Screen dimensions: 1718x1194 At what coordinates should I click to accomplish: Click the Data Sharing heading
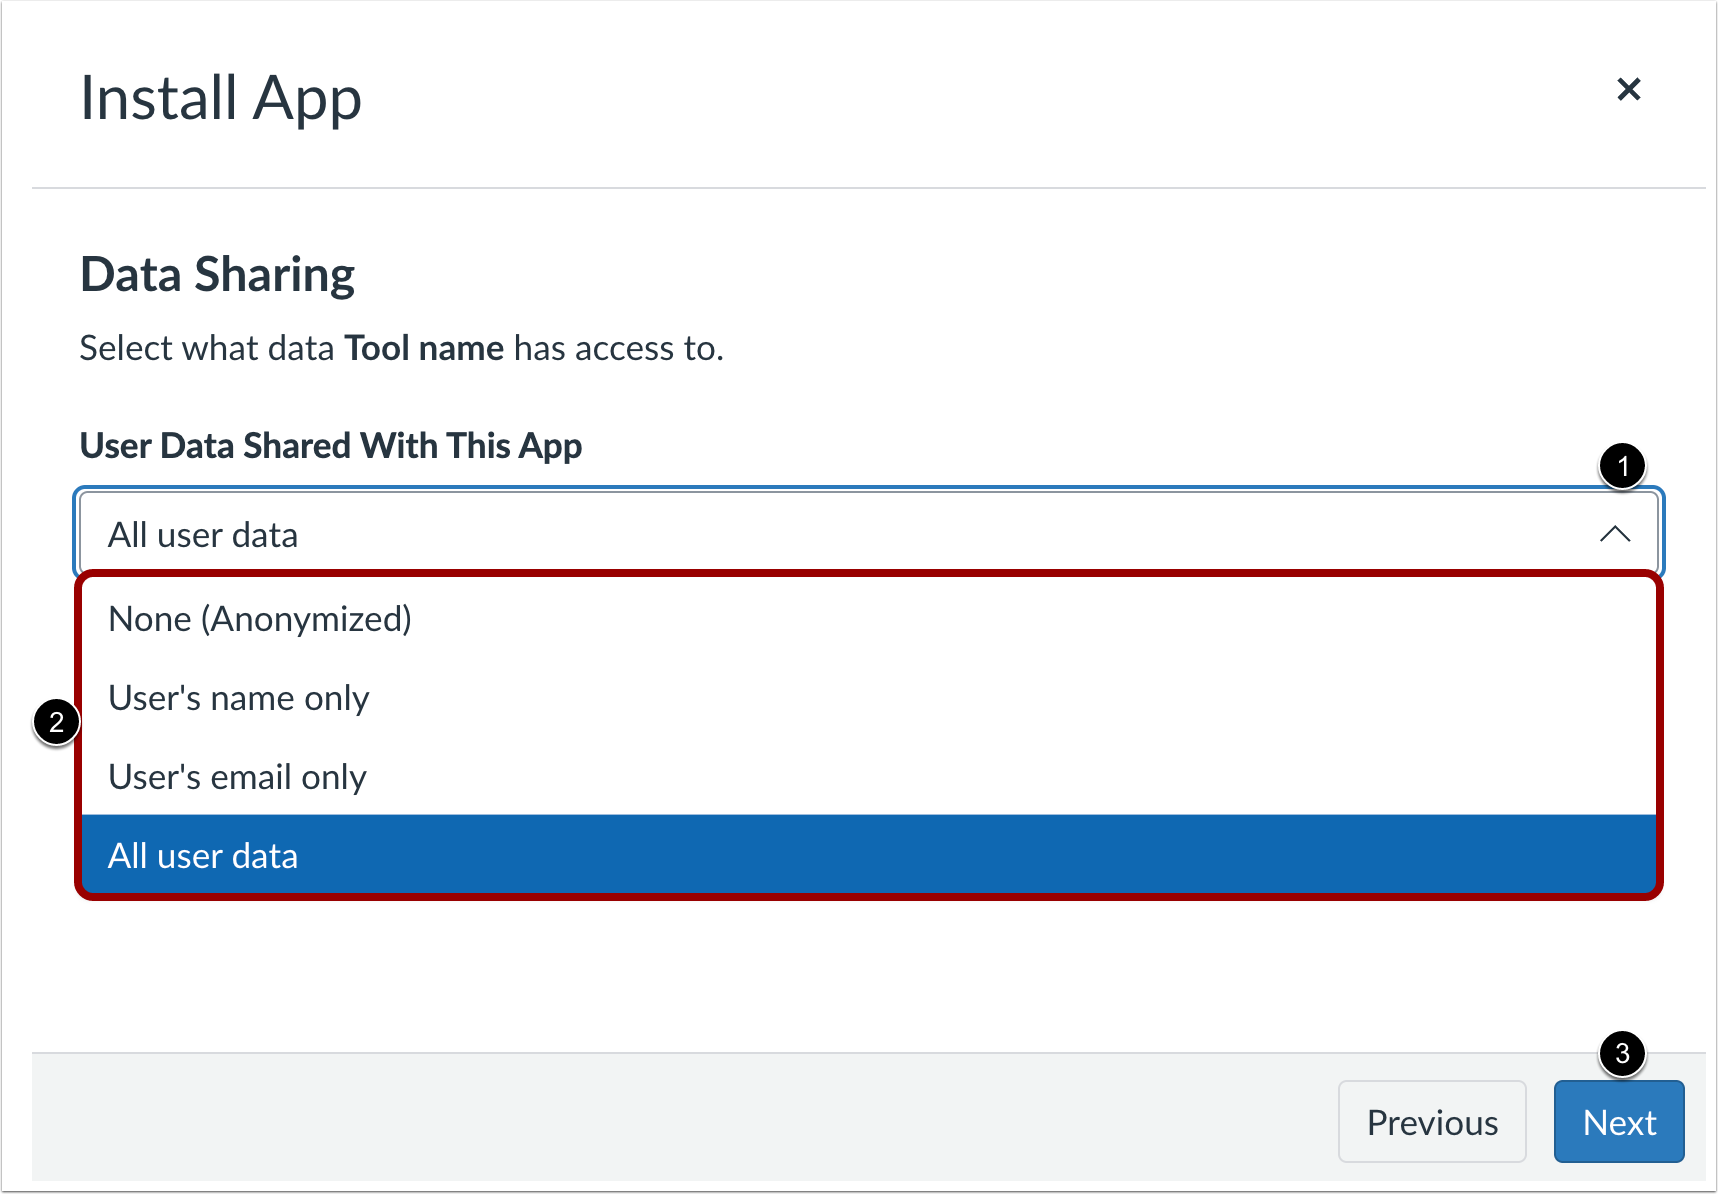(217, 273)
